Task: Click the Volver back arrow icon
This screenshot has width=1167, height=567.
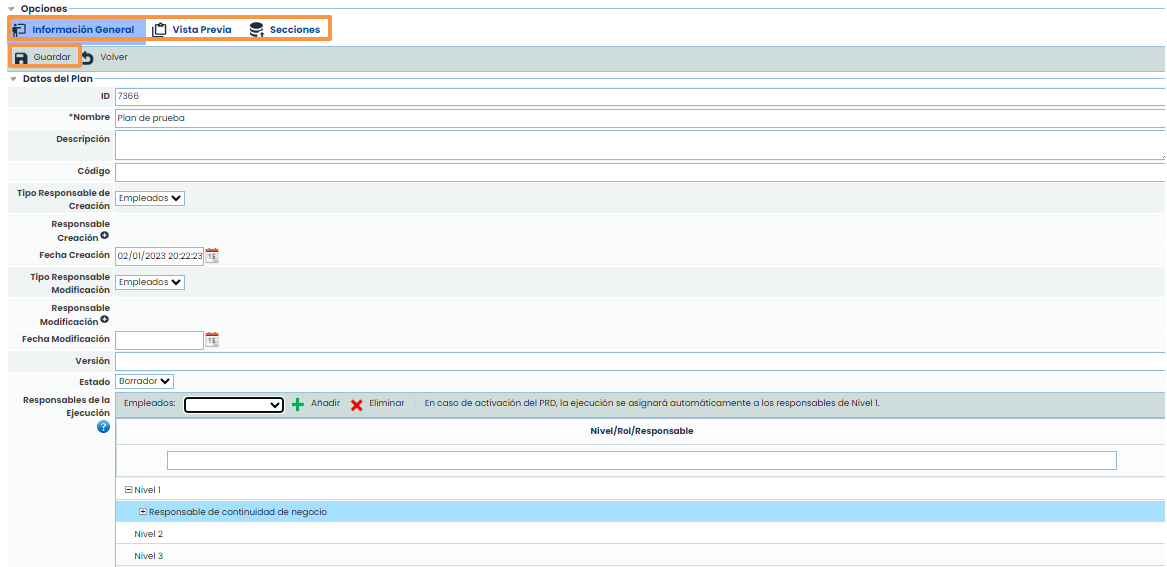Action: [x=87, y=58]
